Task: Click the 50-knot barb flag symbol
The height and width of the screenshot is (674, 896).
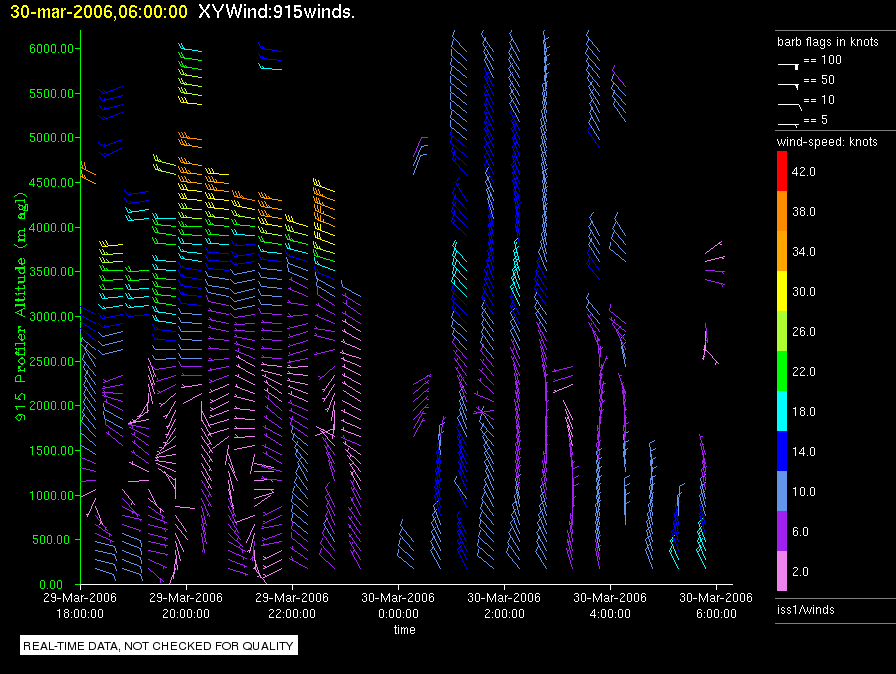Action: (x=789, y=82)
